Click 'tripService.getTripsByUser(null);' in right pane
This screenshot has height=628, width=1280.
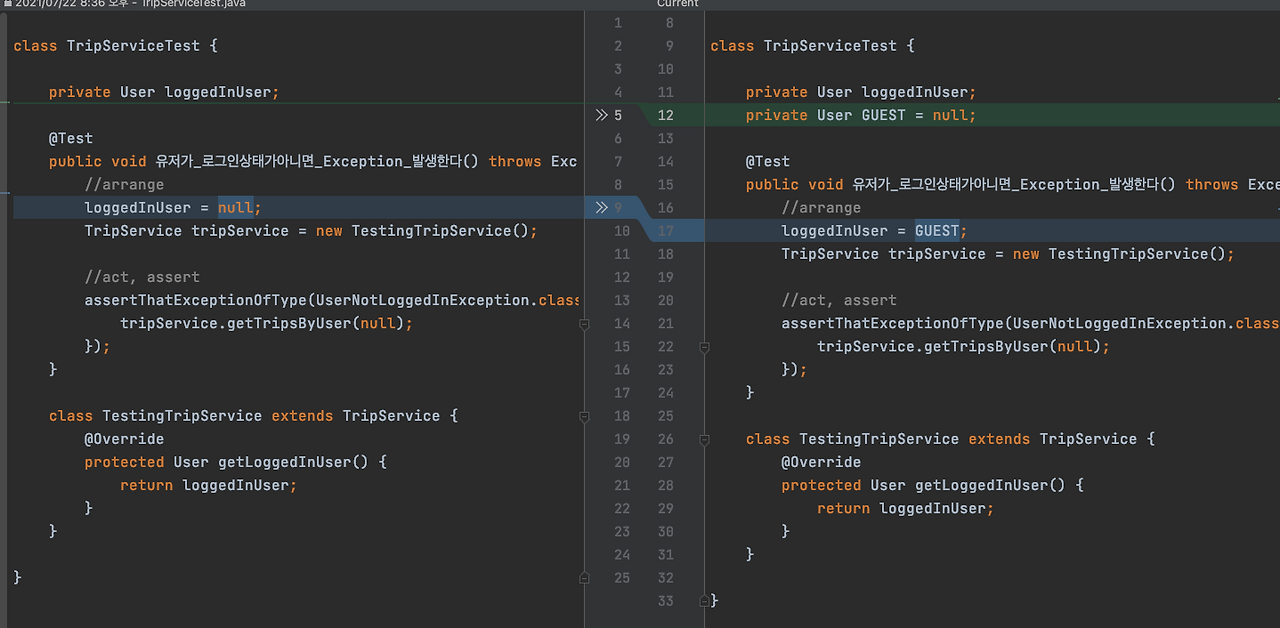(963, 346)
